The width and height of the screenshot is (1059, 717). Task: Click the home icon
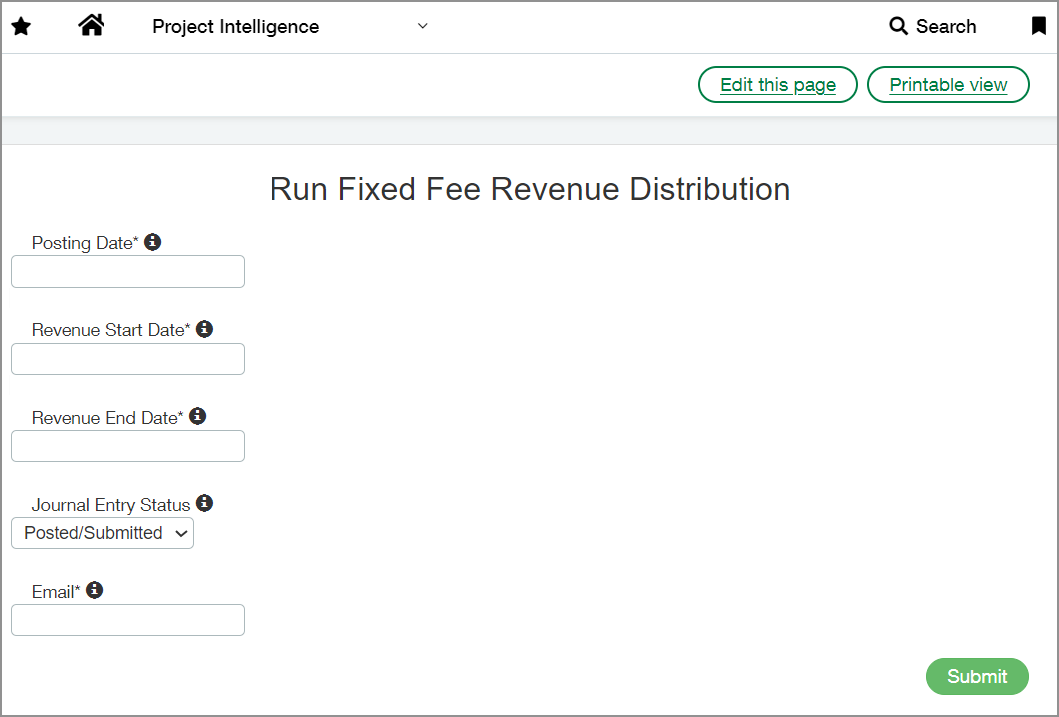(x=91, y=25)
